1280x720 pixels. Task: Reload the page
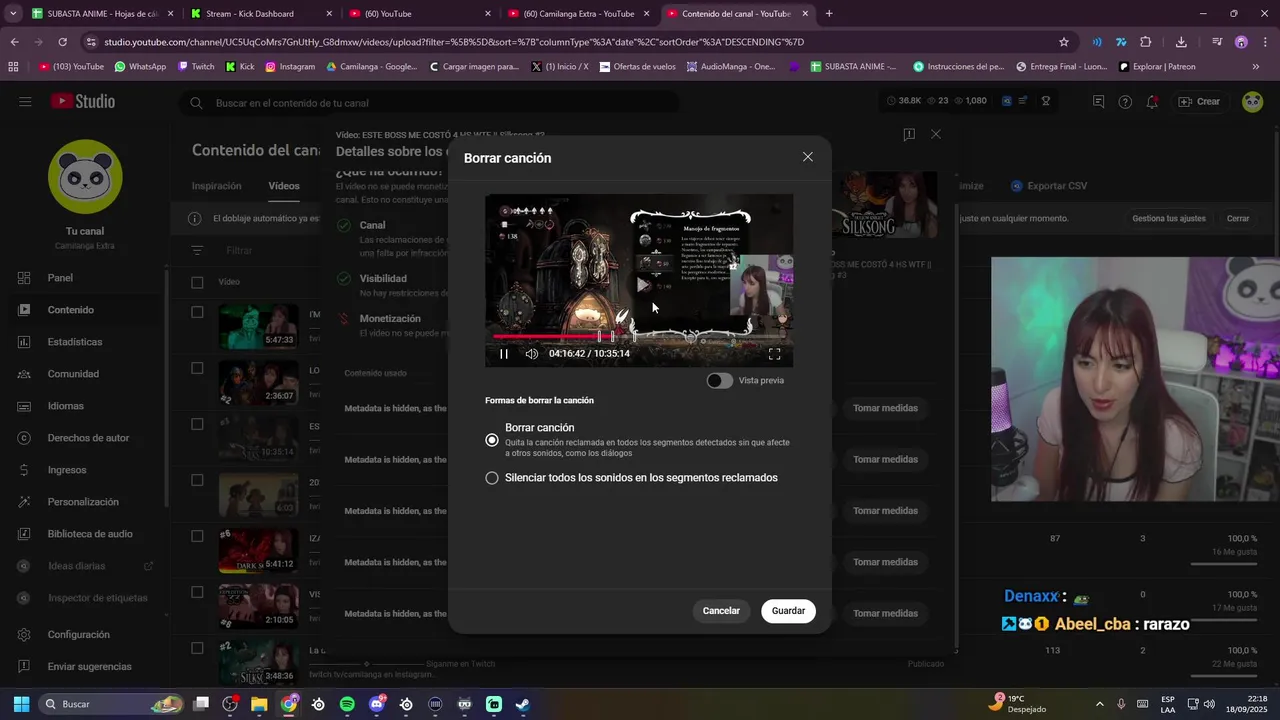(x=62, y=42)
